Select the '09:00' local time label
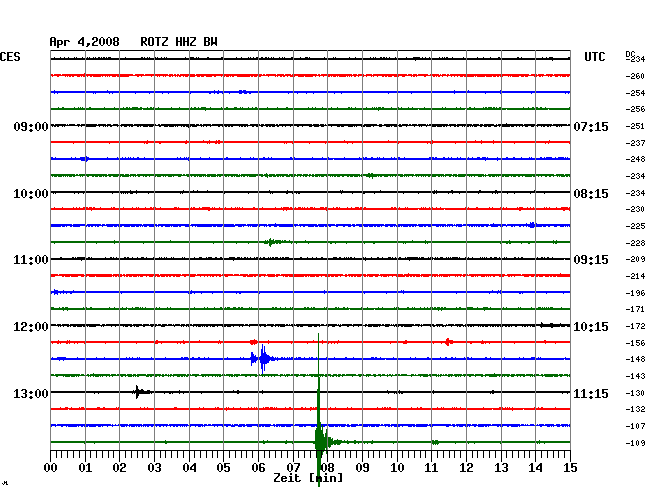Screen dimensions: 650x494 [31, 126]
